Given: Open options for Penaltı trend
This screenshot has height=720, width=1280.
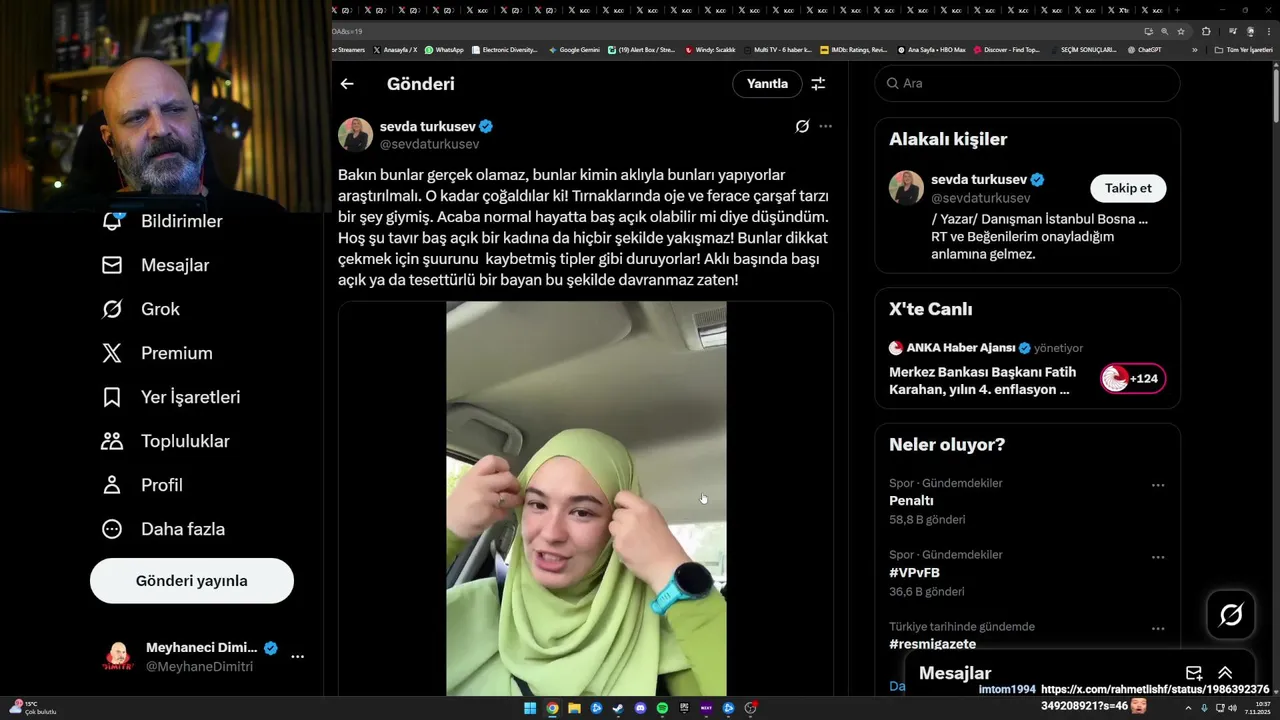Looking at the screenshot, I should point(1158,485).
